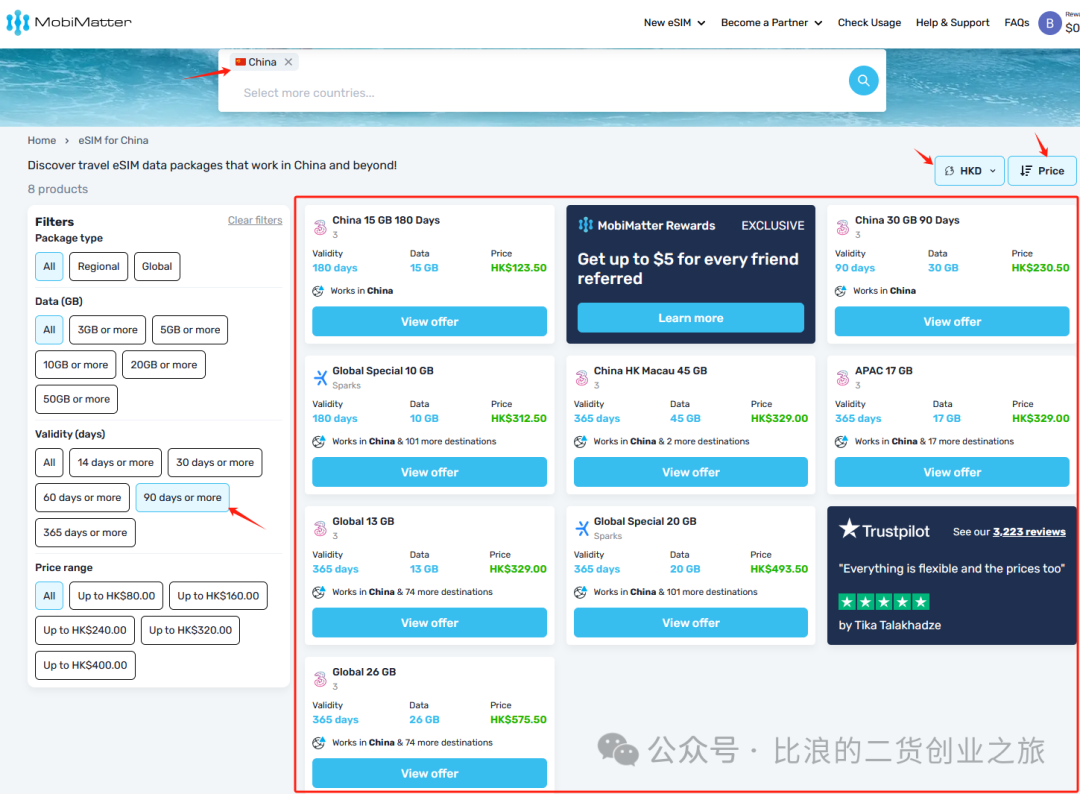The height and width of the screenshot is (794, 1080).
Task: Click globe icon on China 30 GB card
Action: coord(841,291)
